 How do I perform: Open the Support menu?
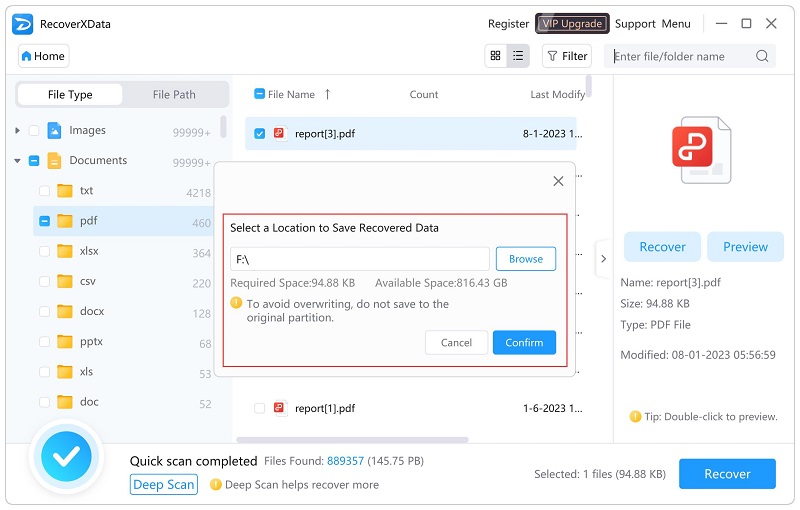635,23
